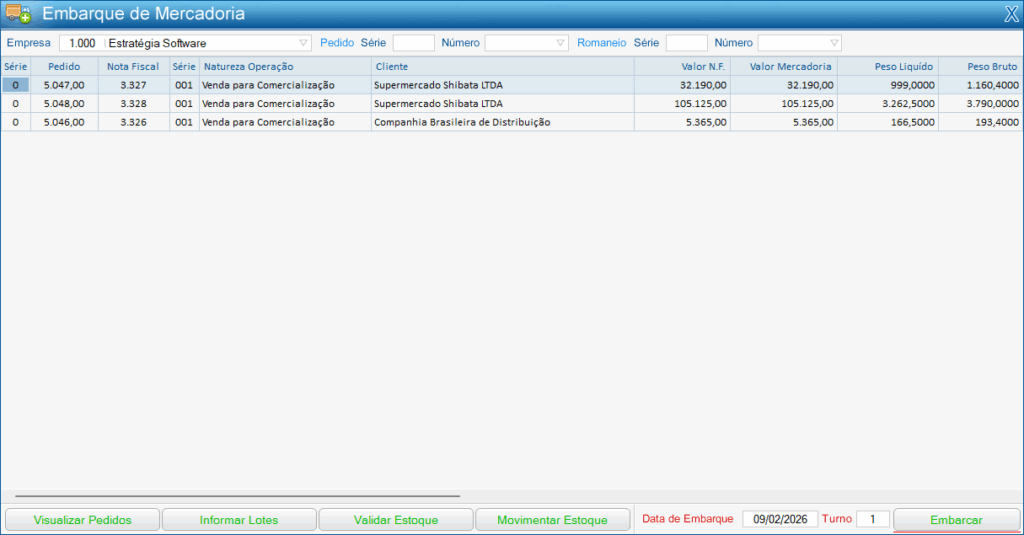Open the Empresa dropdown list
This screenshot has width=1024, height=535.
pos(304,43)
